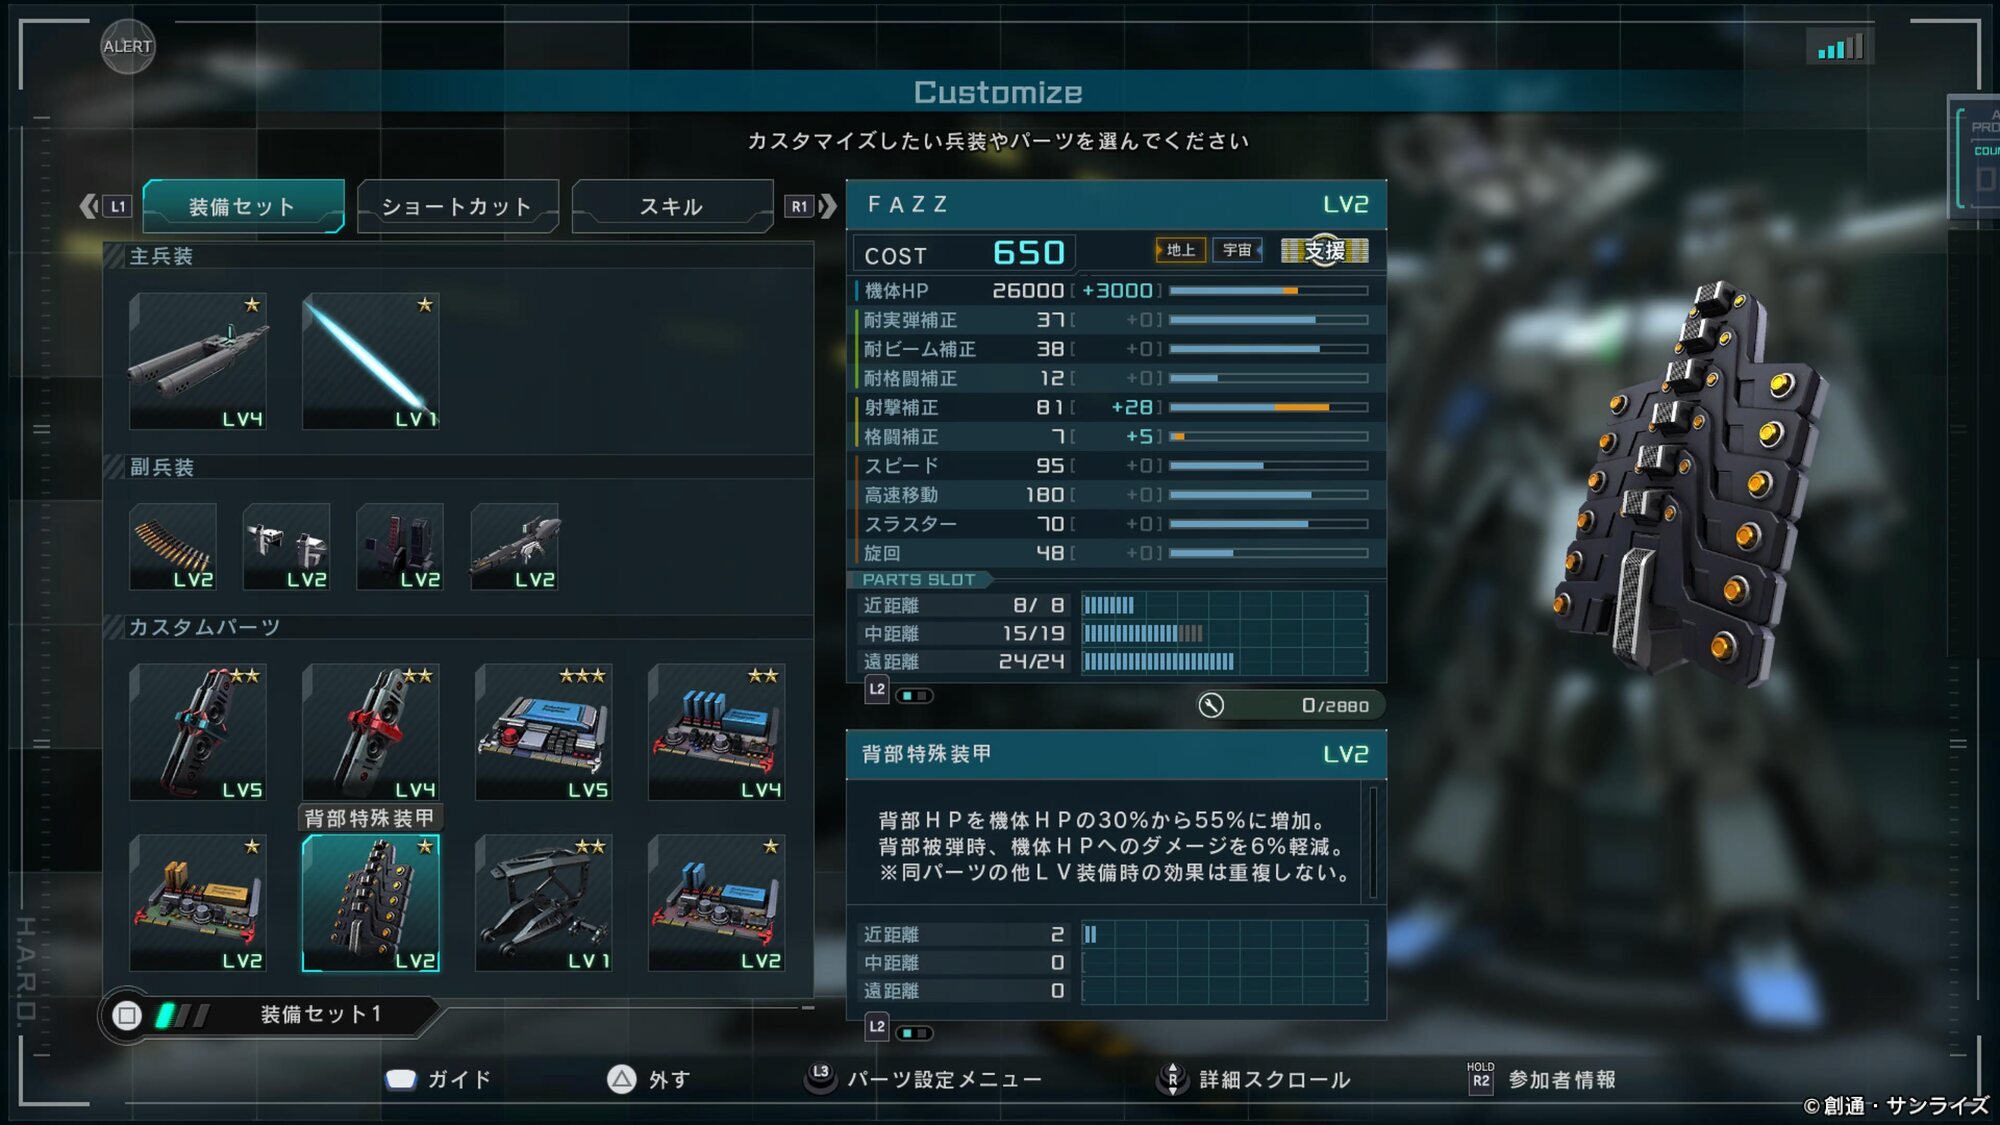Select the highlighted LV2 back armor part
Viewport: 2000px width, 1125px height.
tap(370, 903)
